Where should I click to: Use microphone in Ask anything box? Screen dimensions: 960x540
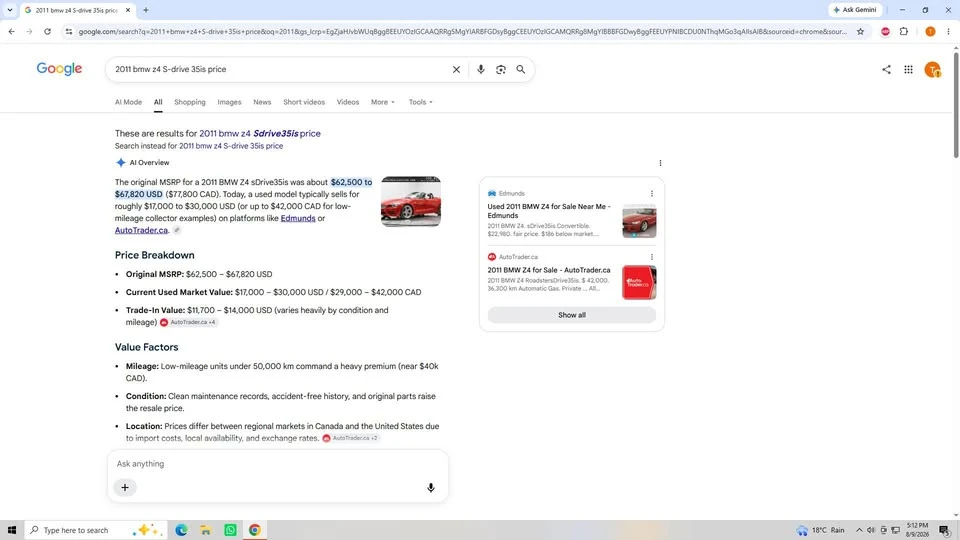(430, 487)
